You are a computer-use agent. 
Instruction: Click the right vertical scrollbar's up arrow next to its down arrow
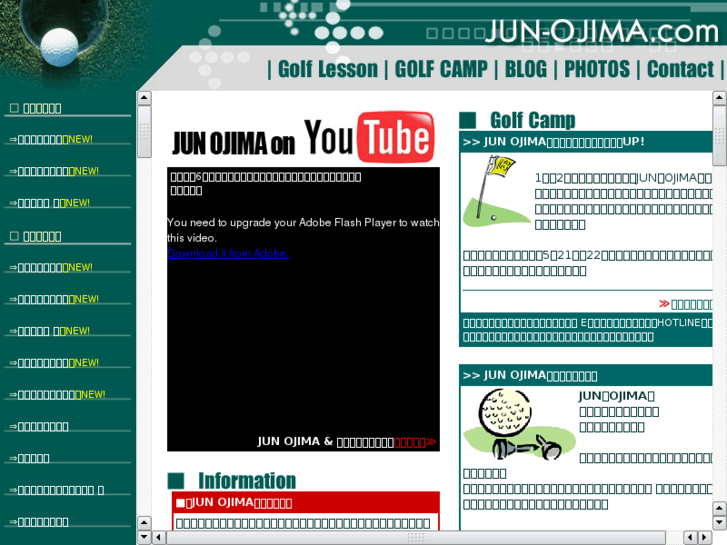[719, 509]
